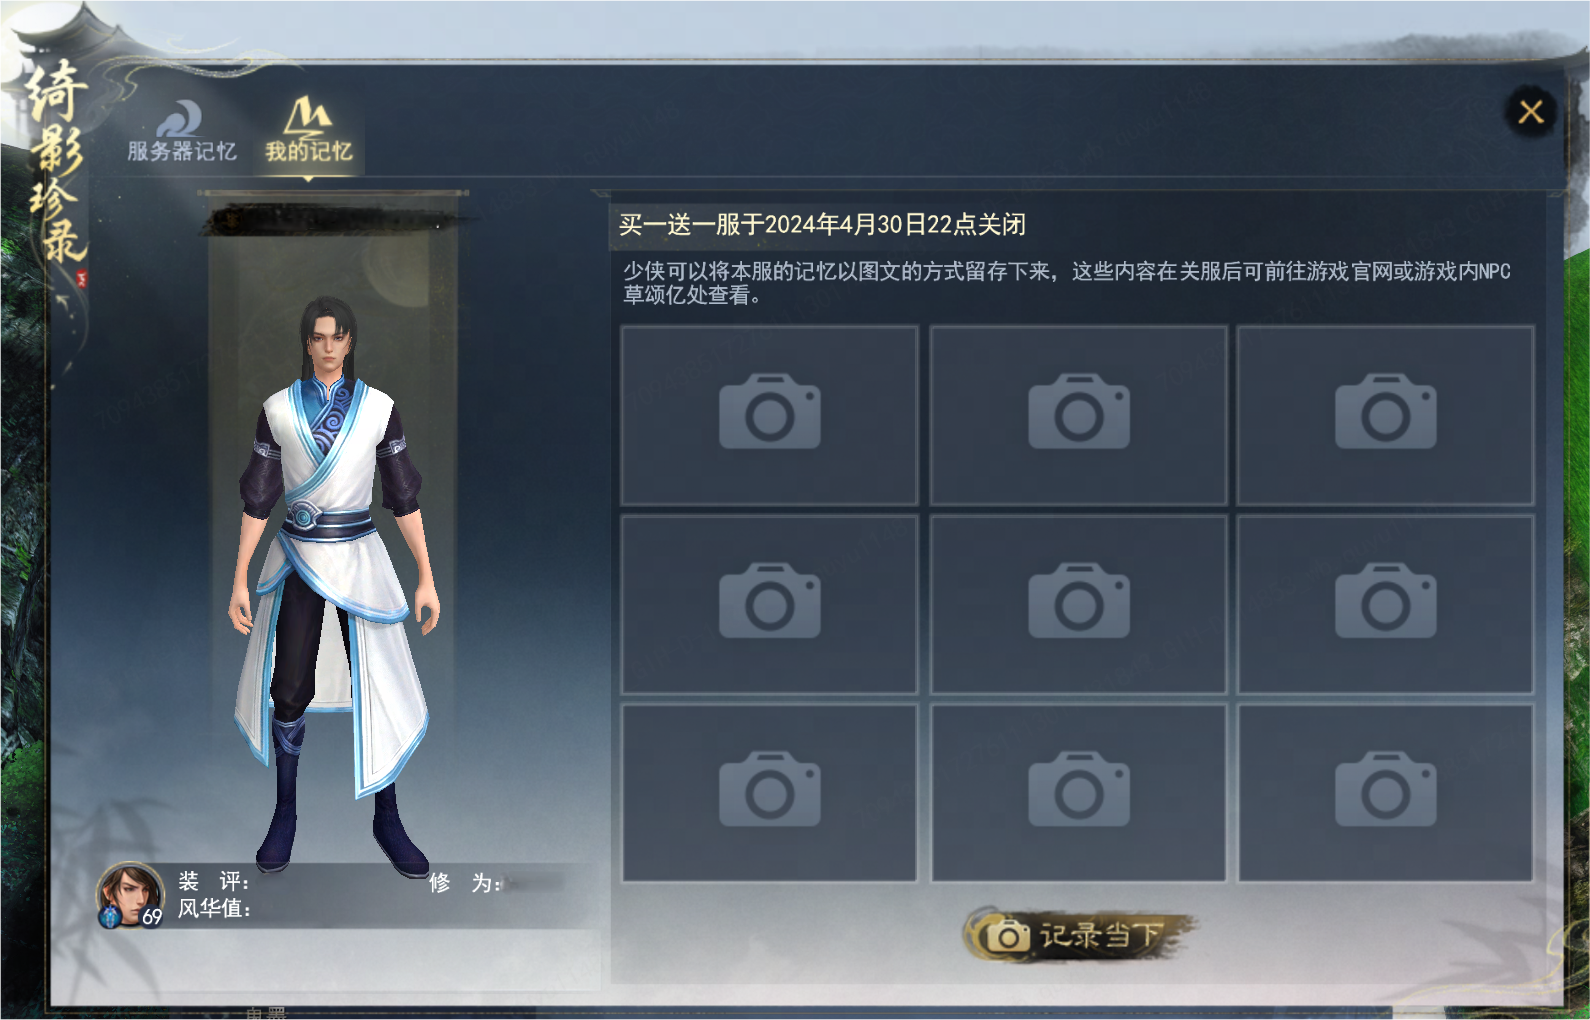Select the center camera photo slot
The height and width of the screenshot is (1020, 1590).
(1079, 604)
